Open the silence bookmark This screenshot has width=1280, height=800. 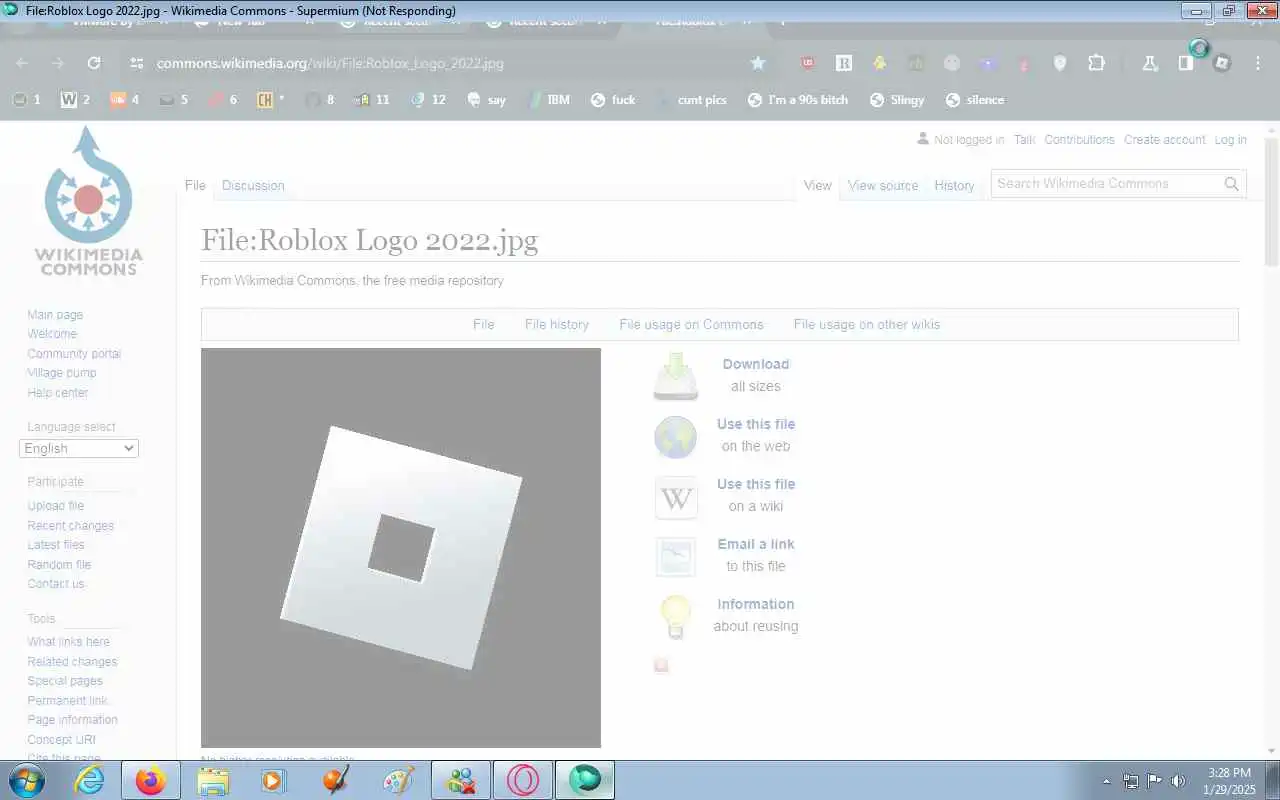click(975, 100)
